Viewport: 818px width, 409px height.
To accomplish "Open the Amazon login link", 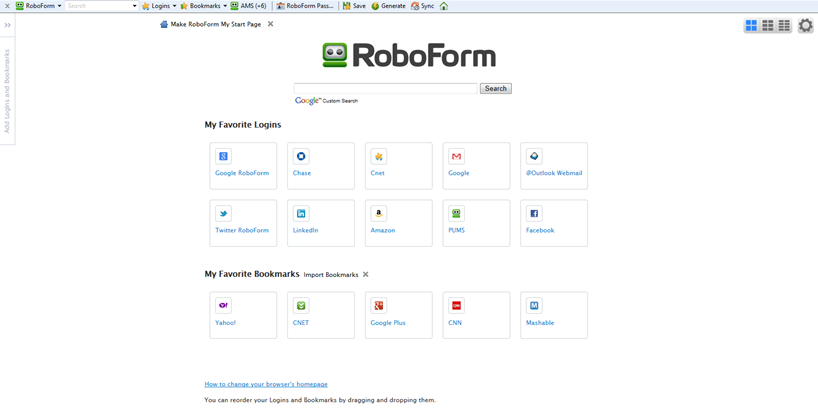I will coord(383,230).
